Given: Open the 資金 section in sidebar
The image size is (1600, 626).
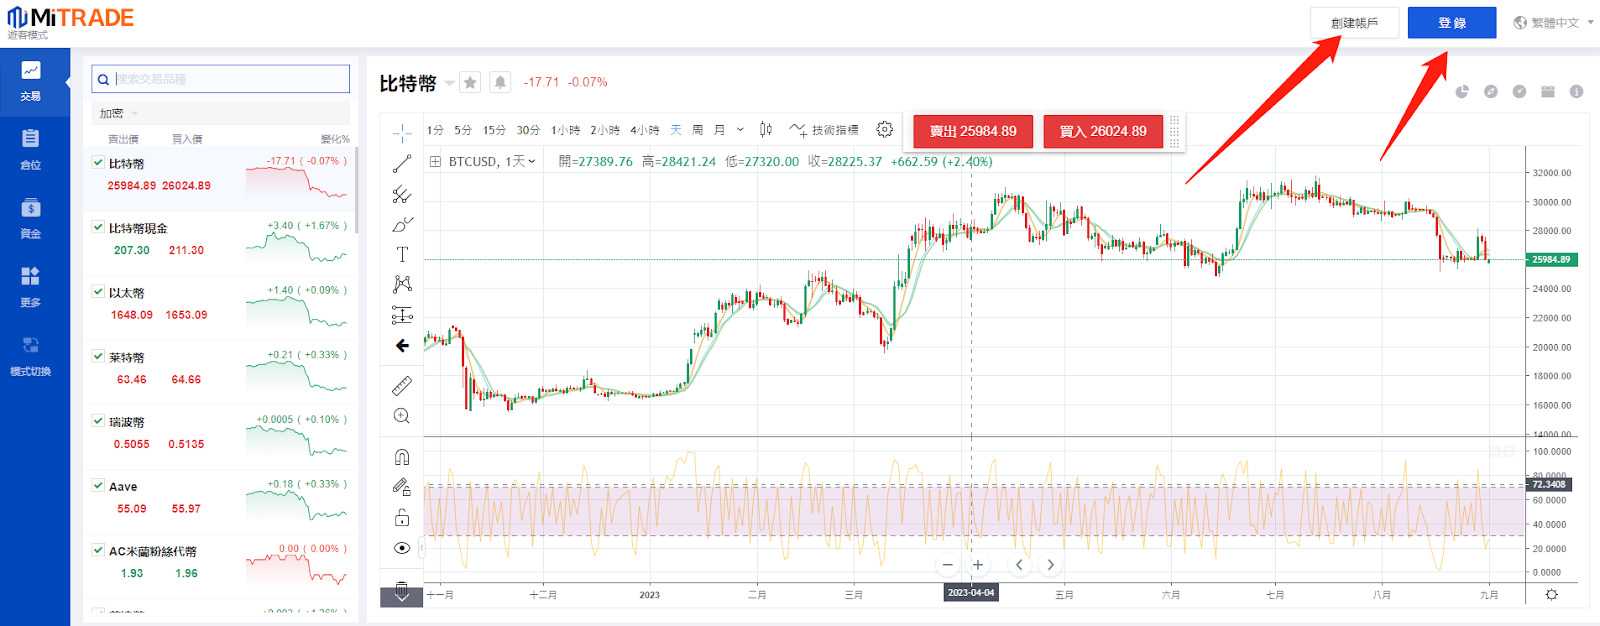Looking at the screenshot, I should point(31,218).
